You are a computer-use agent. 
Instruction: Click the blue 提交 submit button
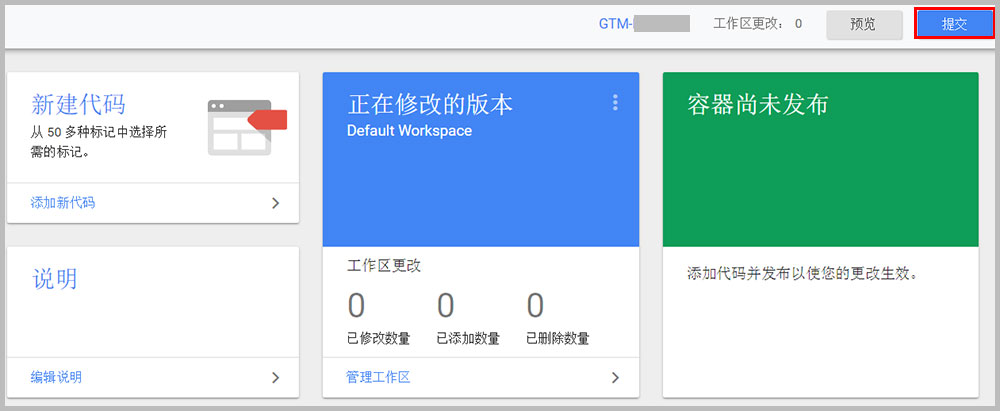[x=954, y=24]
